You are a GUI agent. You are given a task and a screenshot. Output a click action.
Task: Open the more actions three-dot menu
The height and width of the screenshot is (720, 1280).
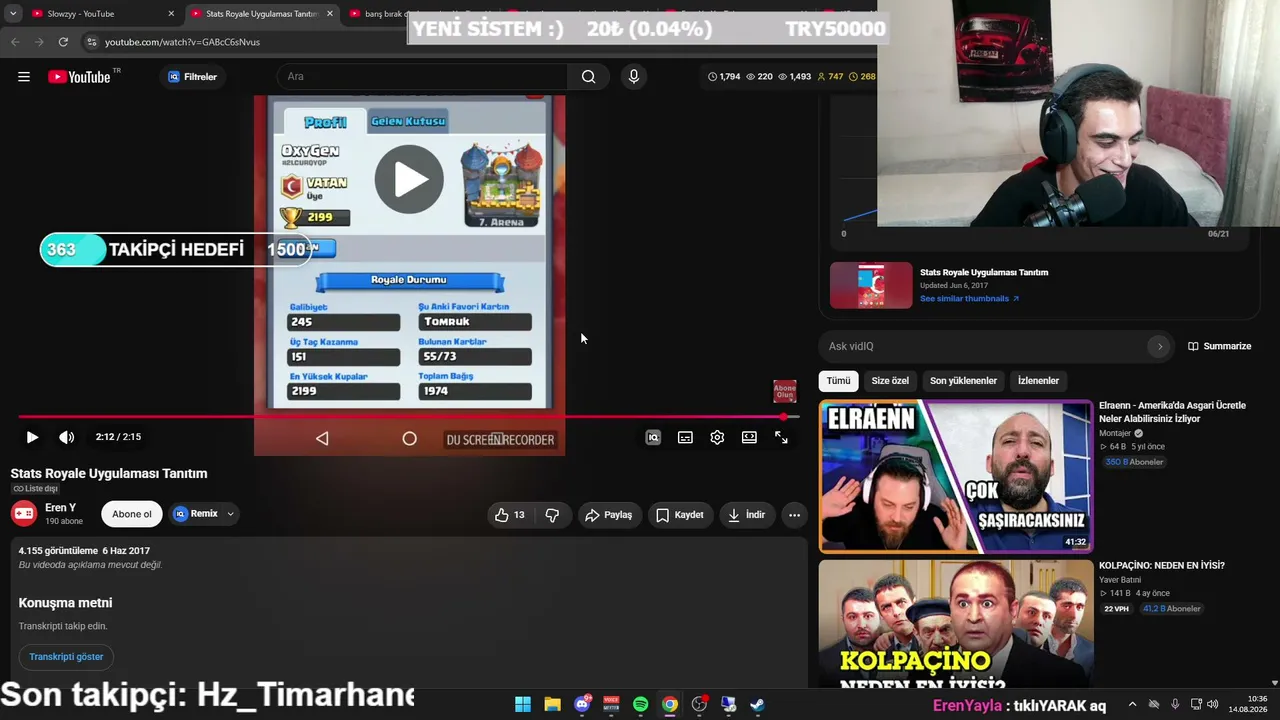(794, 515)
